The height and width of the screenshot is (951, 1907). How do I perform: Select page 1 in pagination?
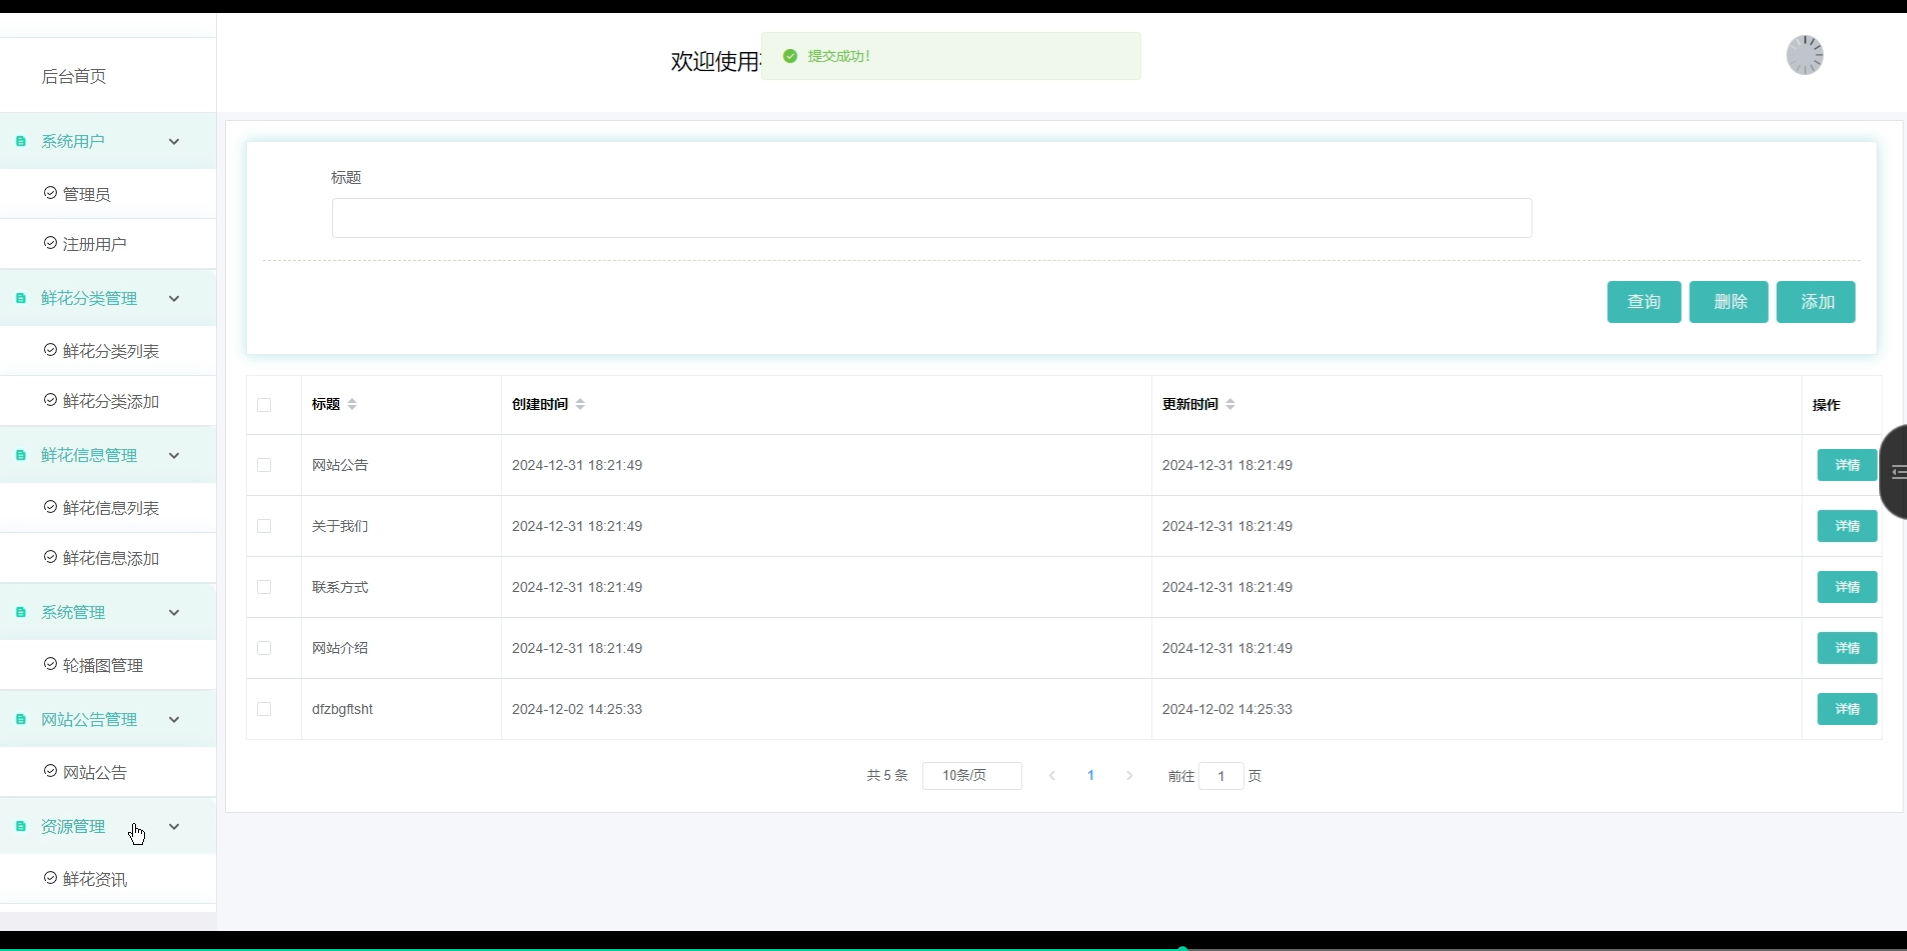click(1091, 775)
